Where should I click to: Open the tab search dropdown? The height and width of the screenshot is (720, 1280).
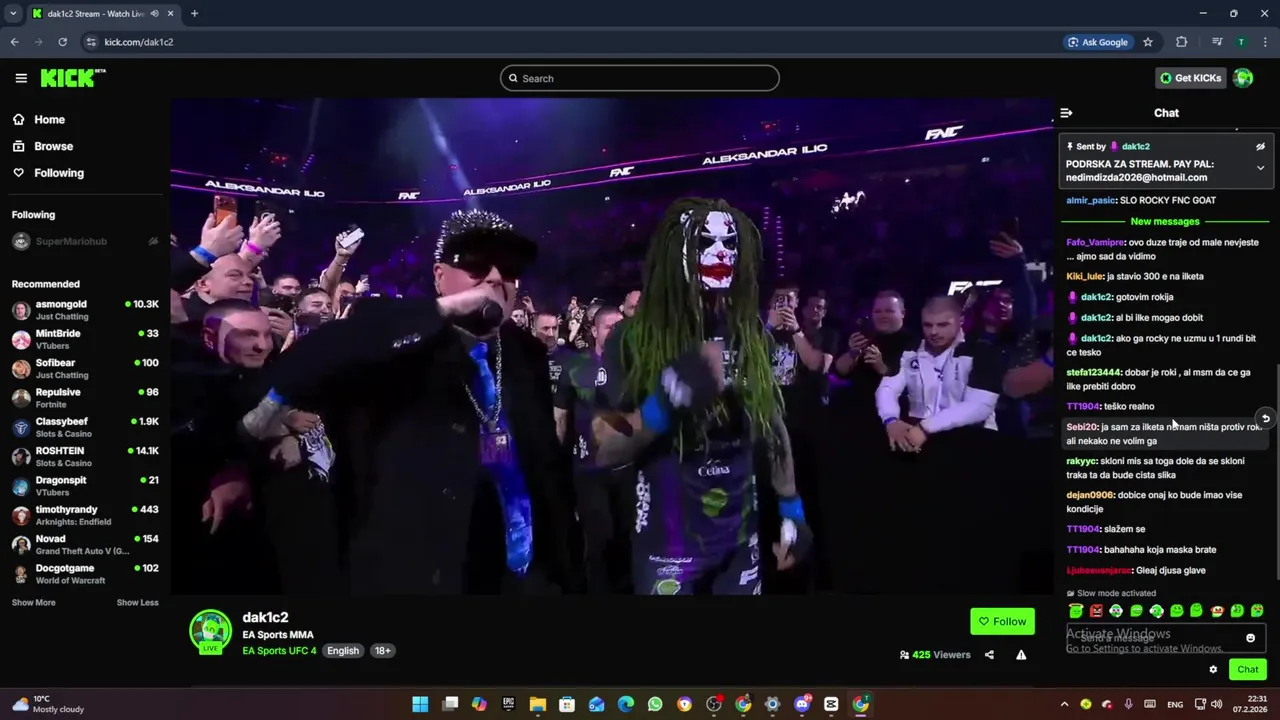[13, 13]
